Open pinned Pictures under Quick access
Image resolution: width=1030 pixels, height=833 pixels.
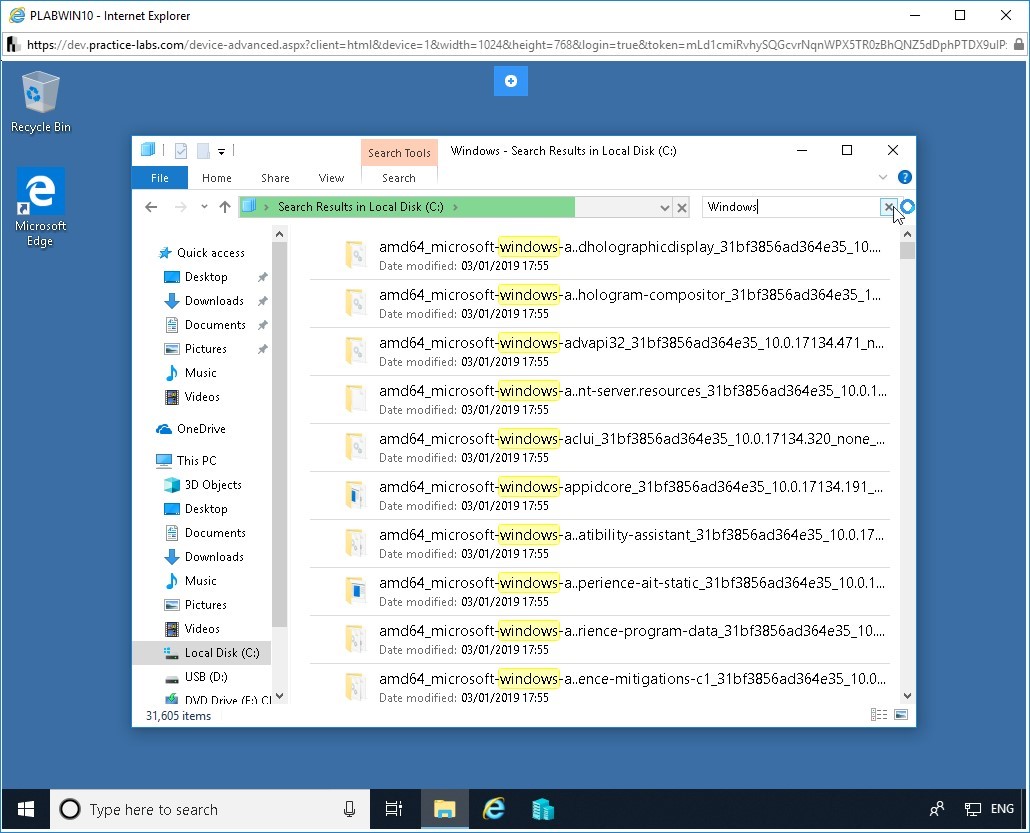206,349
